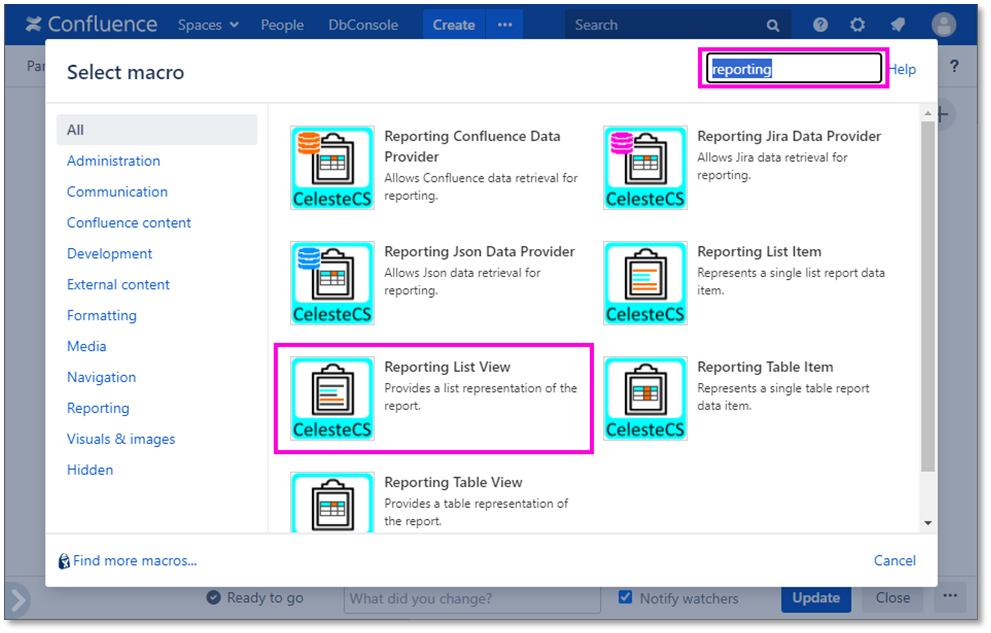
Task: Open the user profile avatar menu
Action: pos(944,25)
